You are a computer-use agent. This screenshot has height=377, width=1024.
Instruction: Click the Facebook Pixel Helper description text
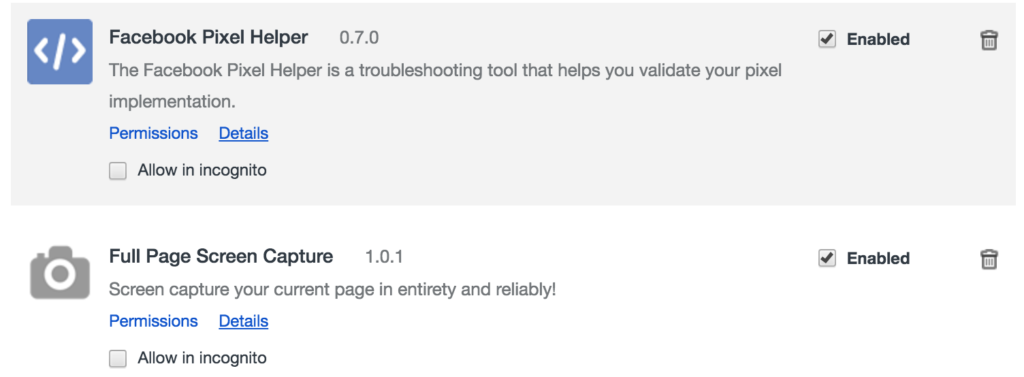[445, 86]
